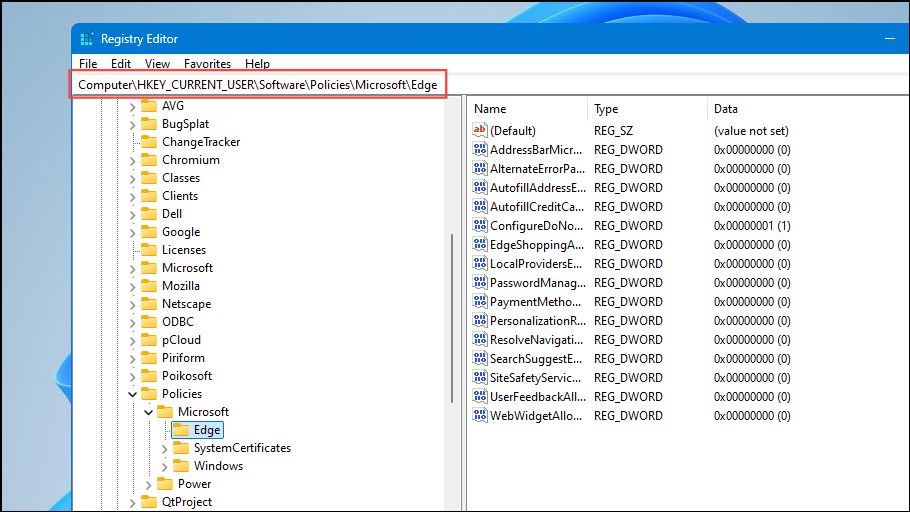Expand the QtProject key
Screen dimensions: 910x512
click(x=132, y=503)
